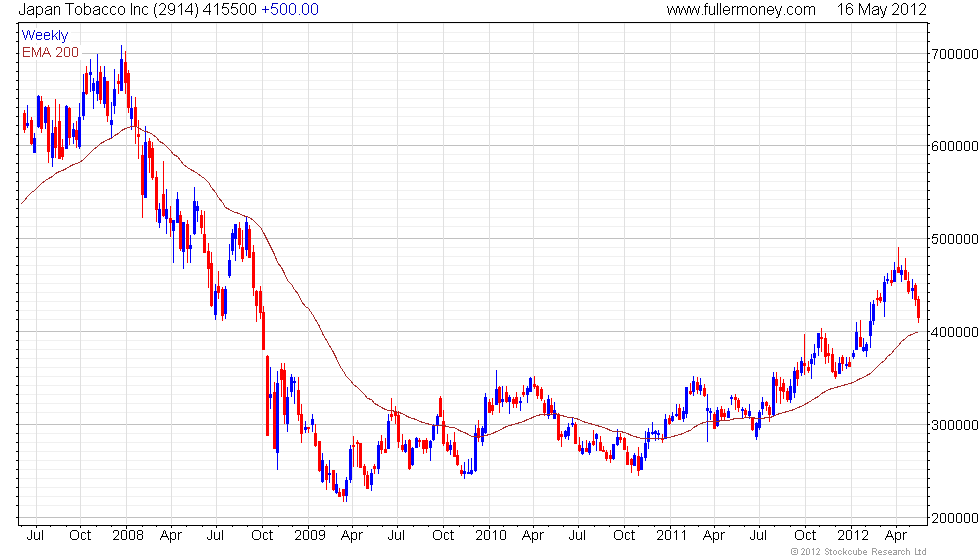The width and height of the screenshot is (980, 560).
Task: Click the 300000 price axis label
Action: (x=954, y=426)
